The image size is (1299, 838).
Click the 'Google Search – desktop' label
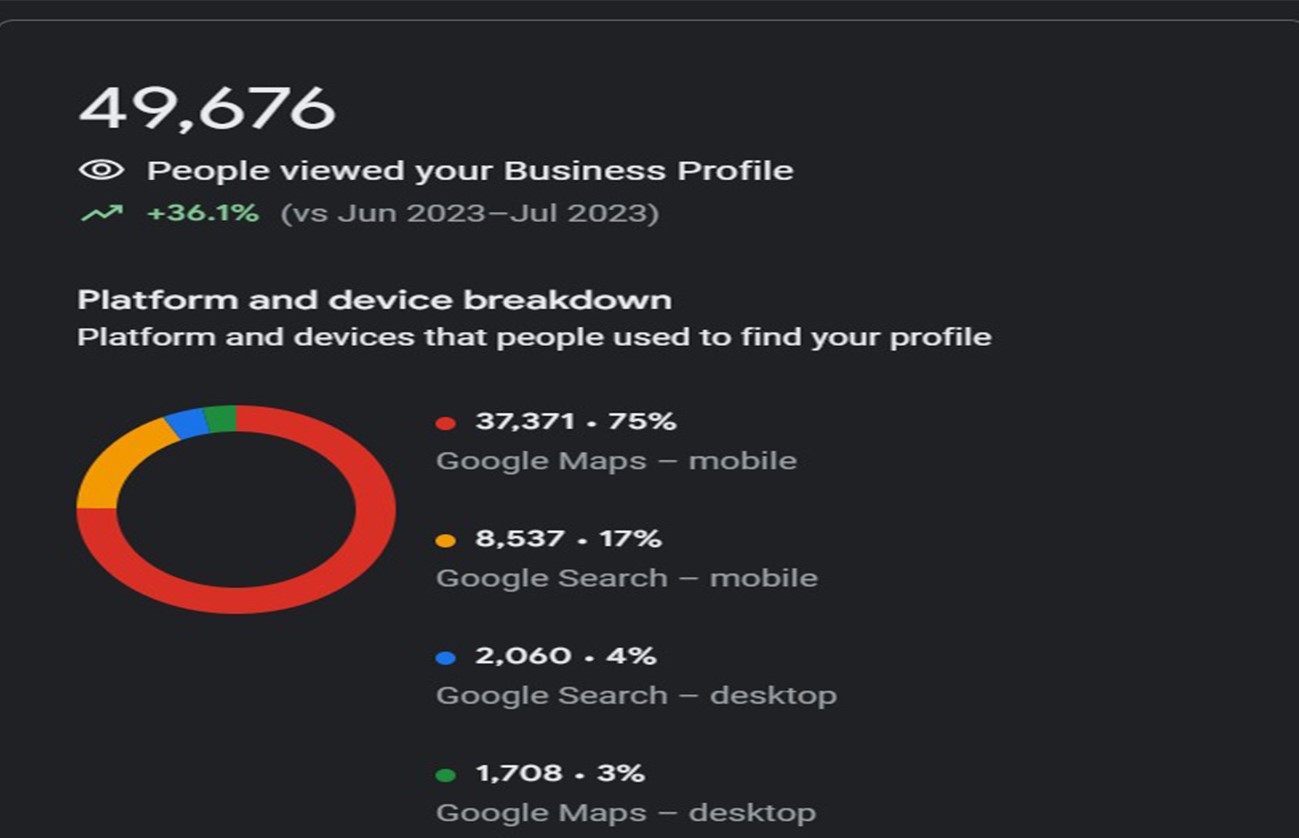click(x=636, y=695)
